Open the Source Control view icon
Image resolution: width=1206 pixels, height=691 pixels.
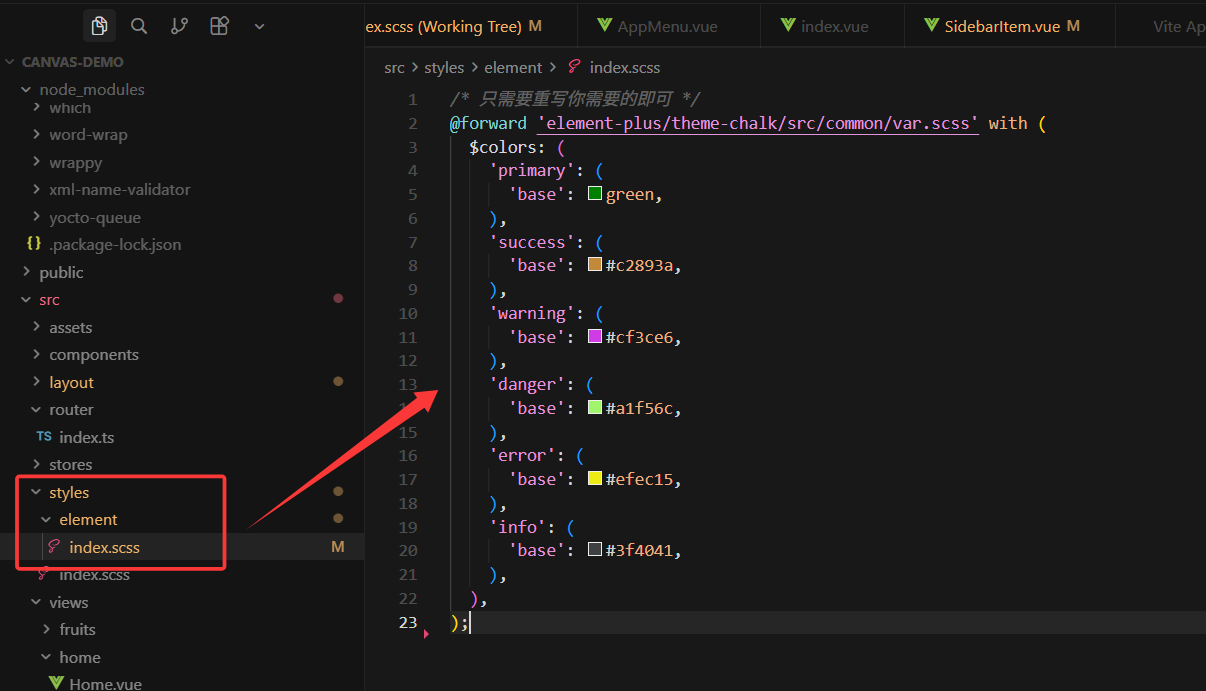(179, 26)
